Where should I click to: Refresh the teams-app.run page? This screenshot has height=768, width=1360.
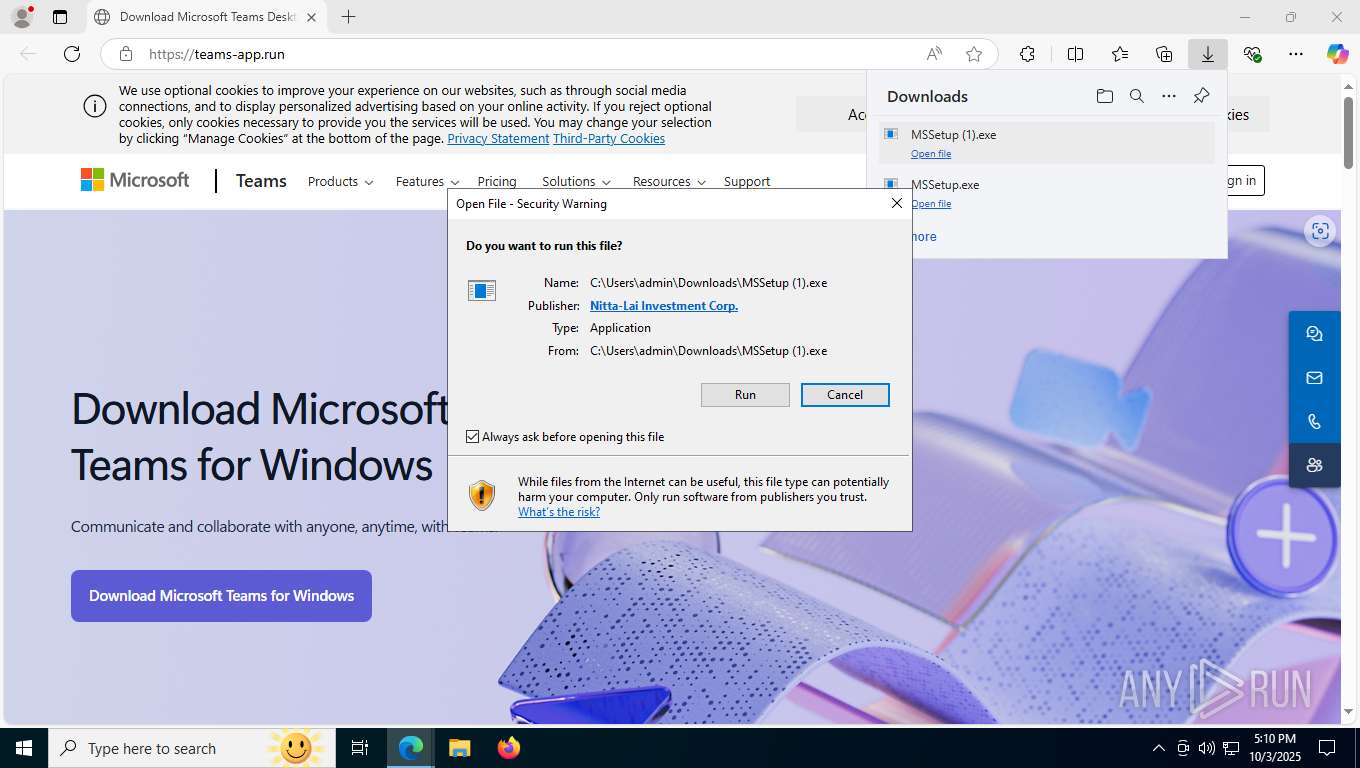tap(72, 54)
